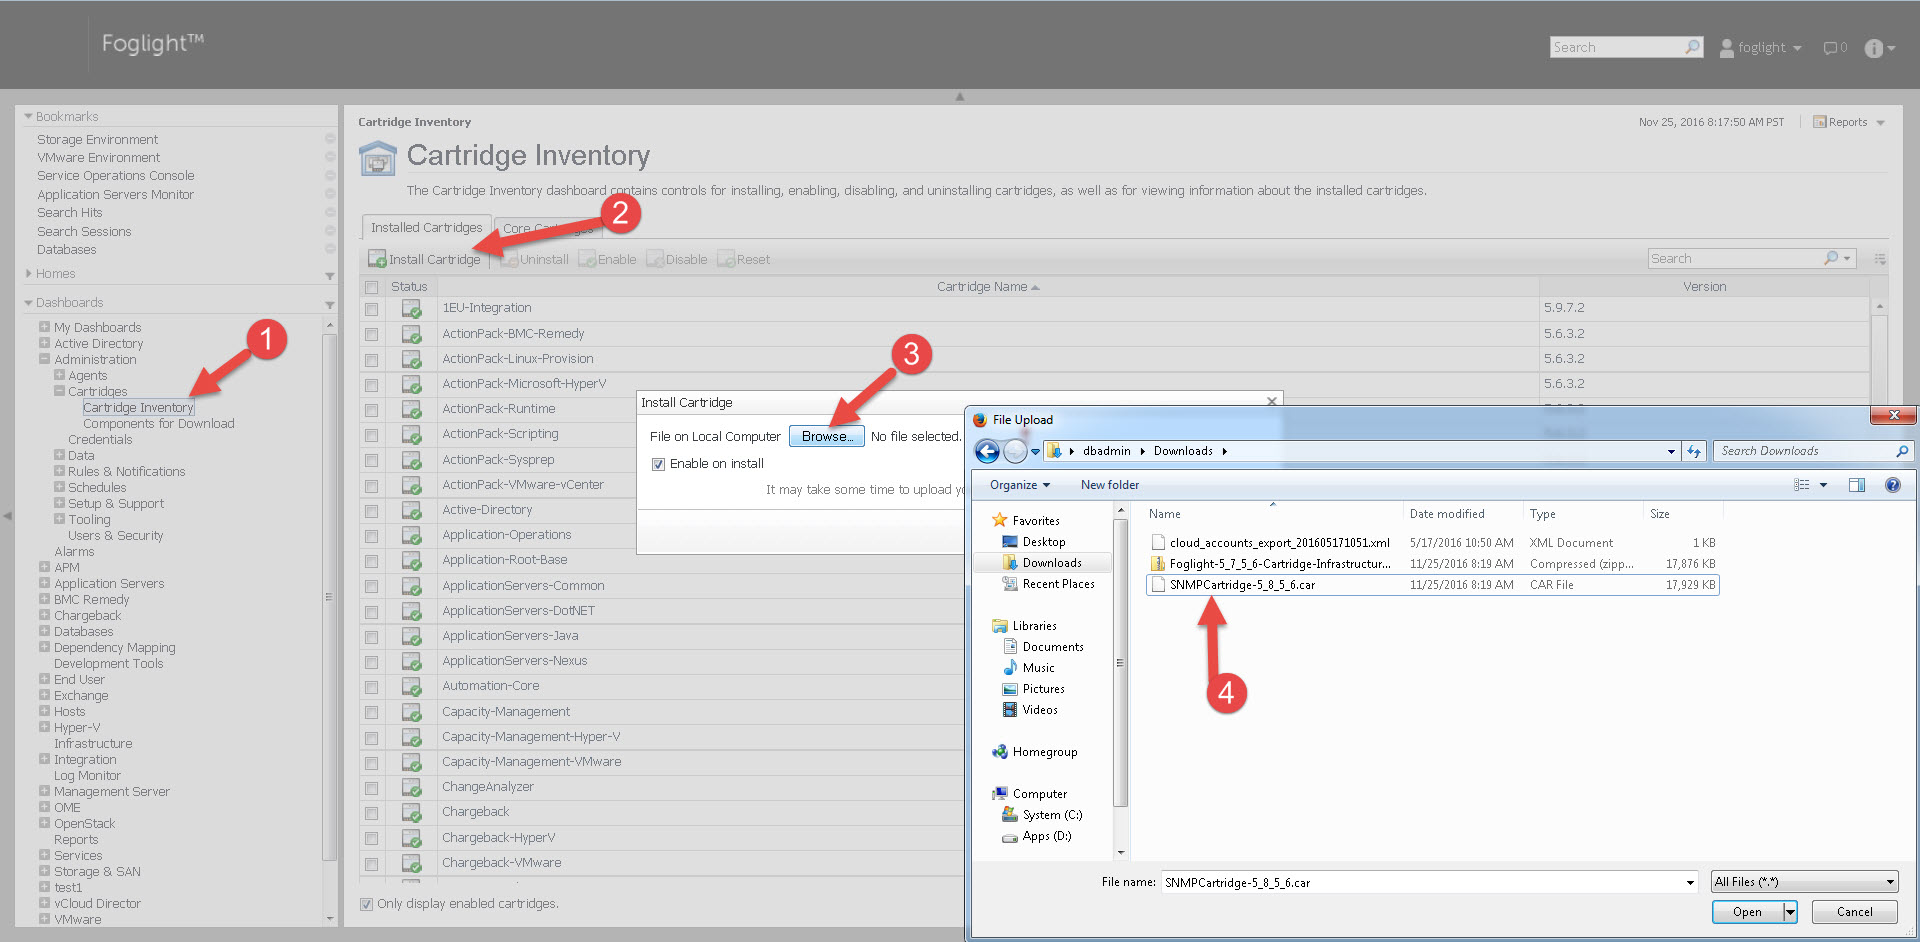1920x942 pixels.
Task: Change view icon in File Upload
Action: coord(1802,485)
